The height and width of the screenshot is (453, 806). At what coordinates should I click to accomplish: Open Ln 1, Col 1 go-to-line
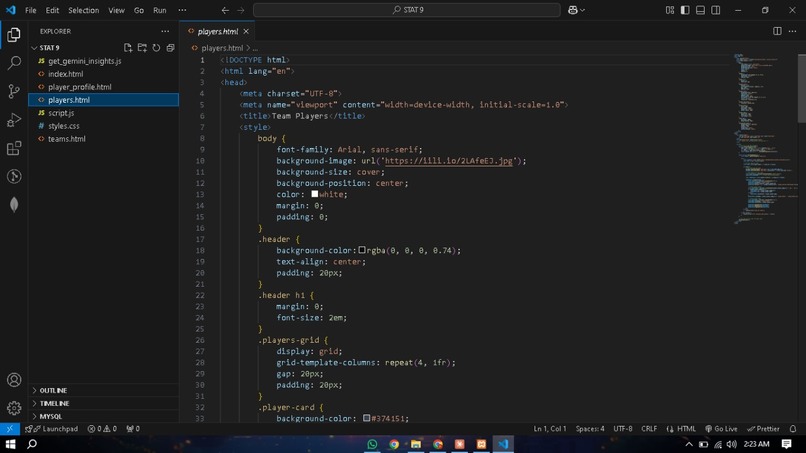pos(549,429)
